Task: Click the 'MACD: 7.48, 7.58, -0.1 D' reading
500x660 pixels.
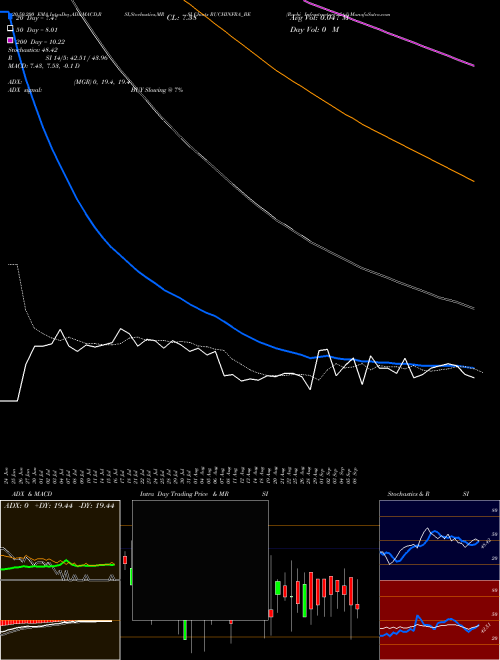Action: coord(44,66)
